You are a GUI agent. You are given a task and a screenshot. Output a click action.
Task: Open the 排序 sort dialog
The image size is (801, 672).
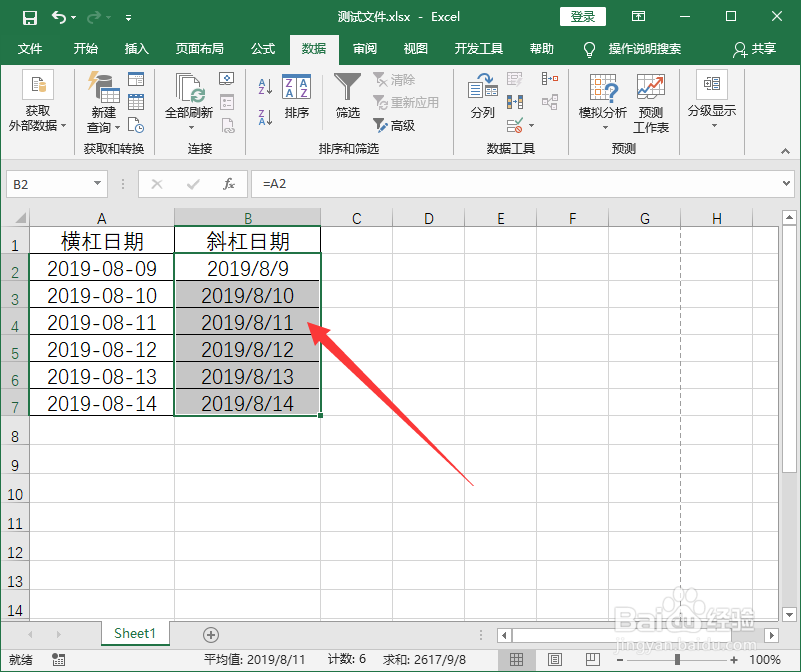click(296, 97)
